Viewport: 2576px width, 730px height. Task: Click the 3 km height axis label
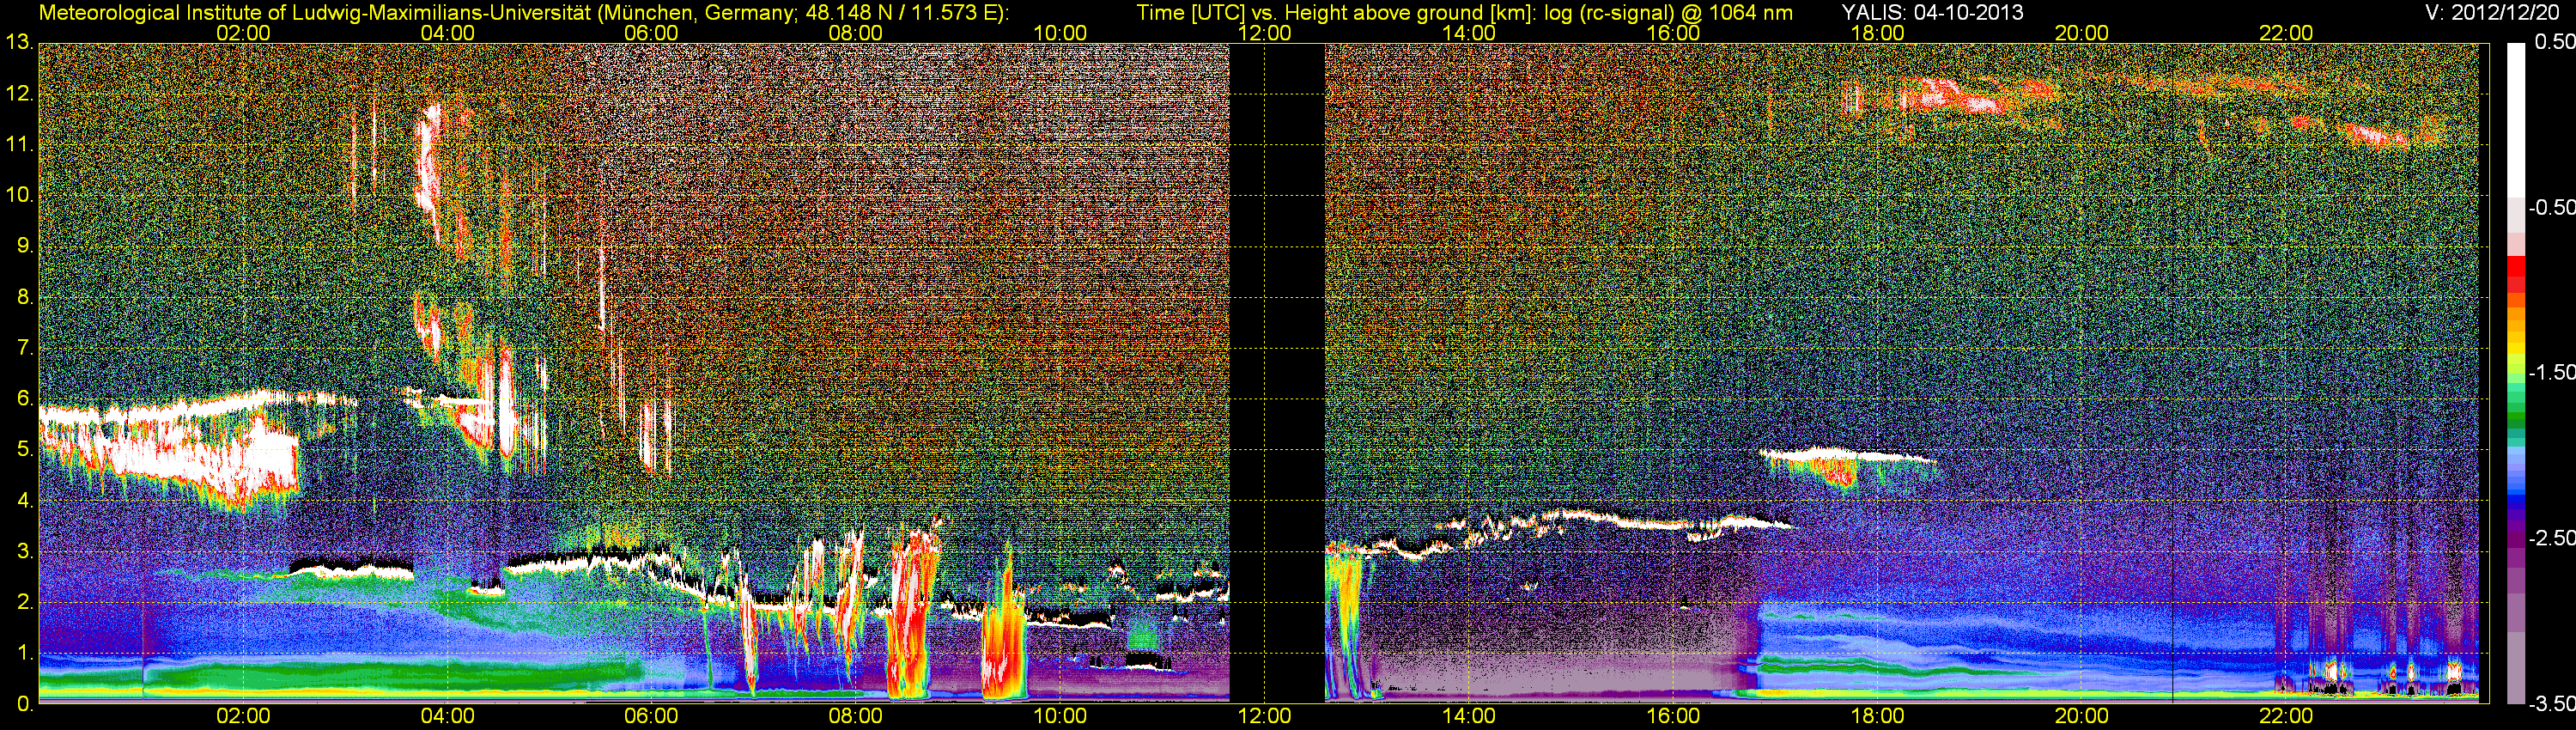pos(24,552)
